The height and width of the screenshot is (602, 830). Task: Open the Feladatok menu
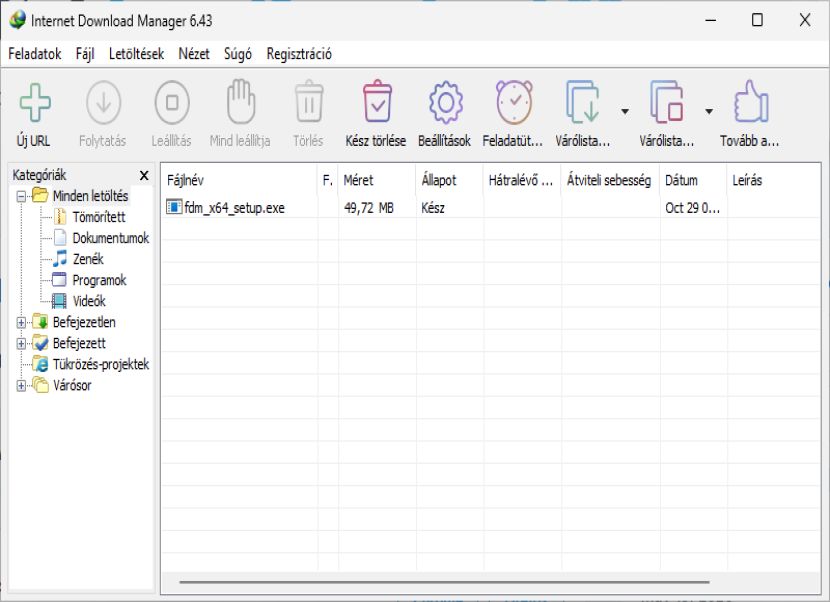coord(34,54)
